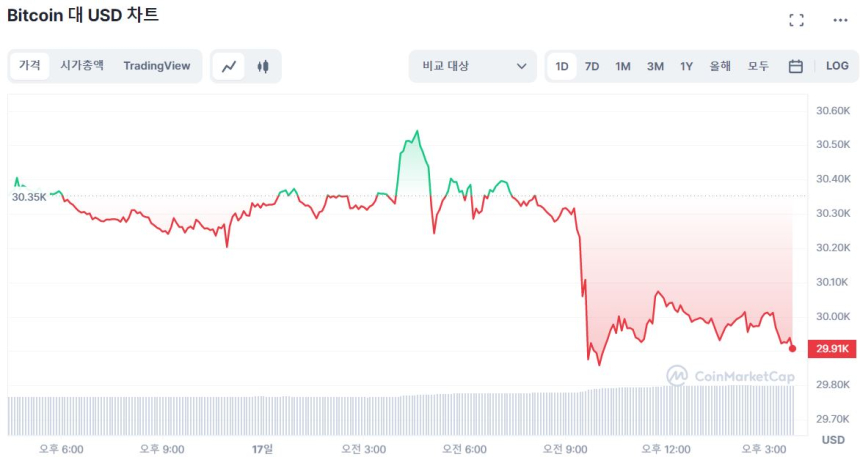Switch to the TradingView tab
This screenshot has height=457, width=860.
157,66
